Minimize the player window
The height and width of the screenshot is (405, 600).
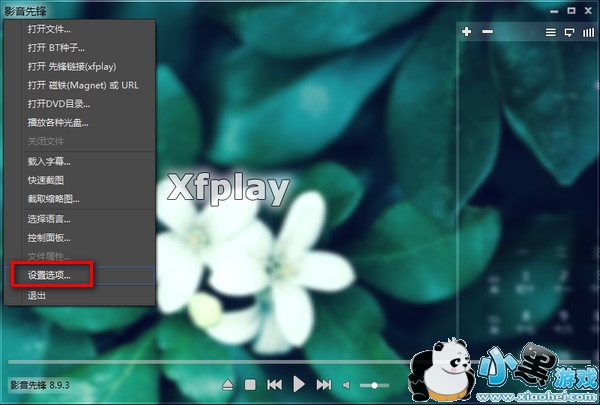click(x=554, y=12)
